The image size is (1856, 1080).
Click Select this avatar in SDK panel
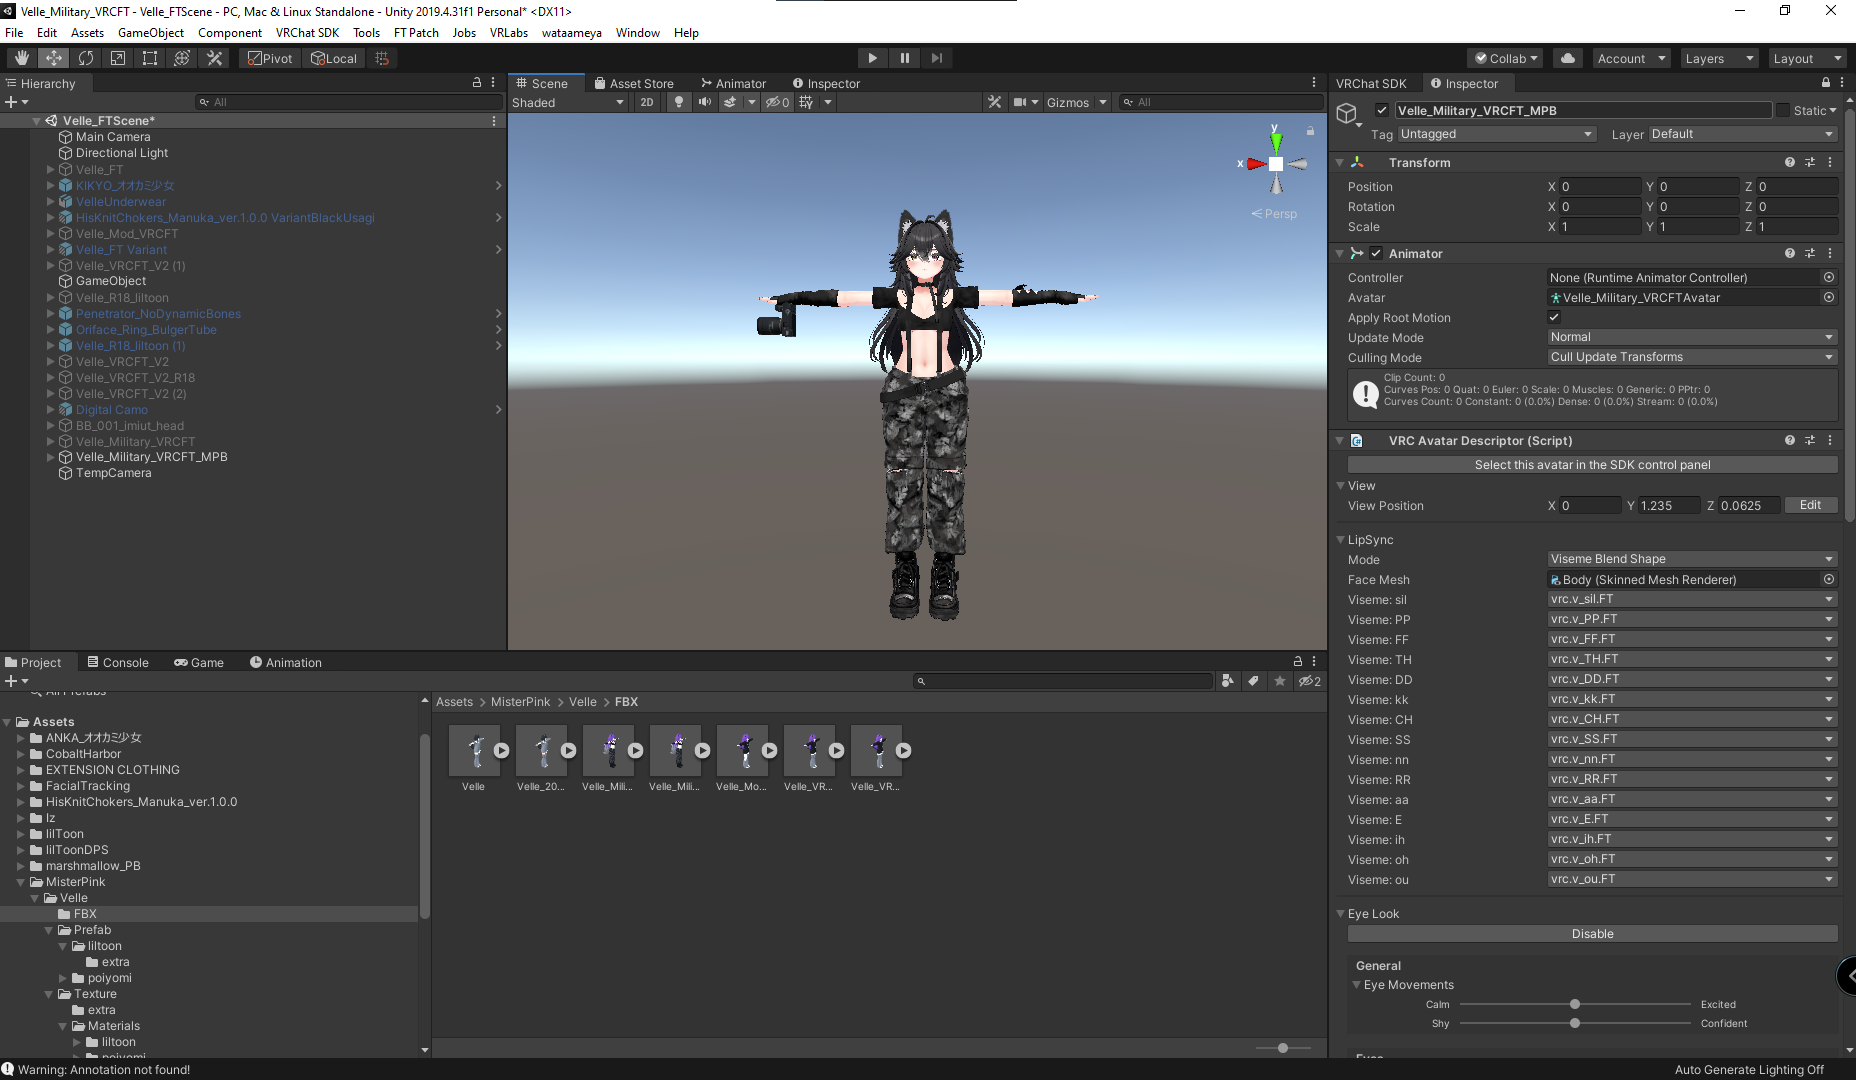pyautogui.click(x=1592, y=464)
